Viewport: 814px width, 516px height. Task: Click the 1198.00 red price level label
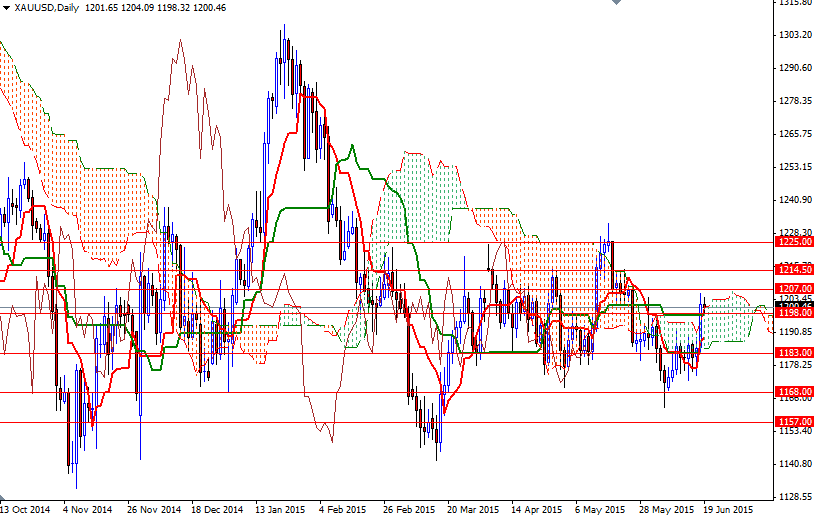[793, 313]
